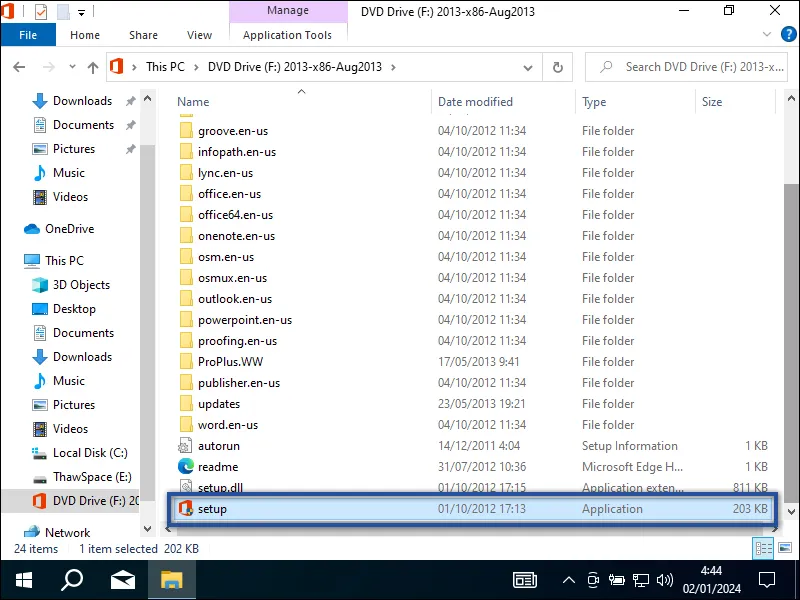Open the volume control in the system tray
Viewport: 800px width, 600px height.
tap(665, 580)
